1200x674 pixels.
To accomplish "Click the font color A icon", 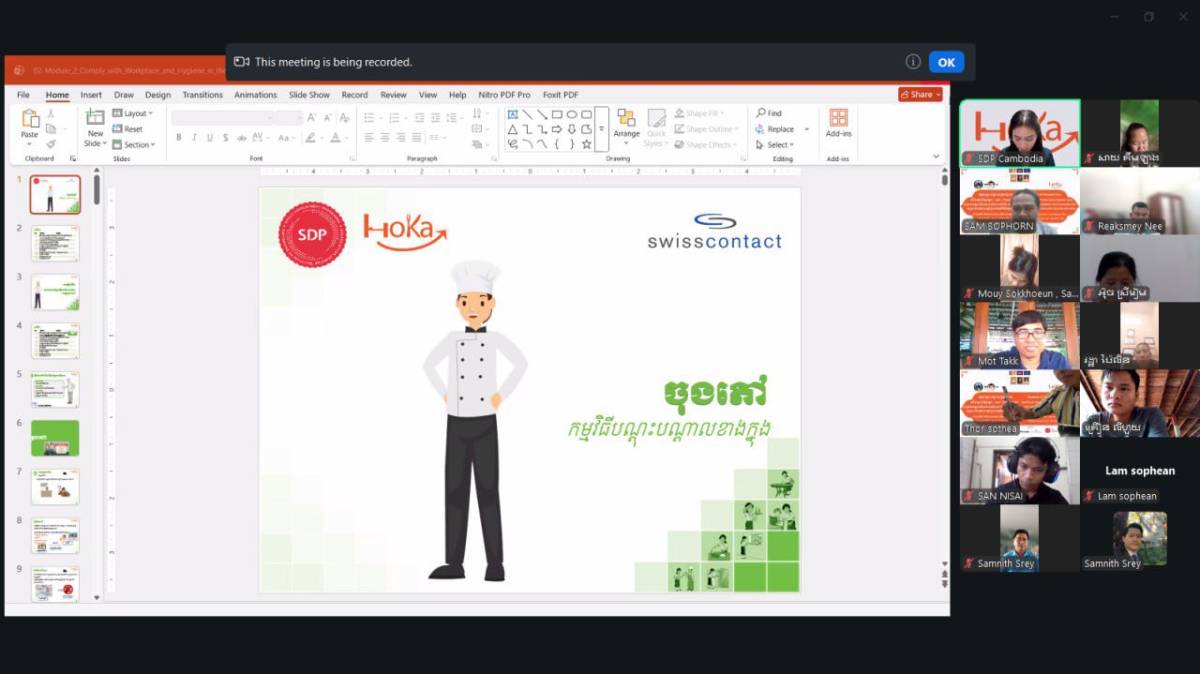I will coord(335,137).
